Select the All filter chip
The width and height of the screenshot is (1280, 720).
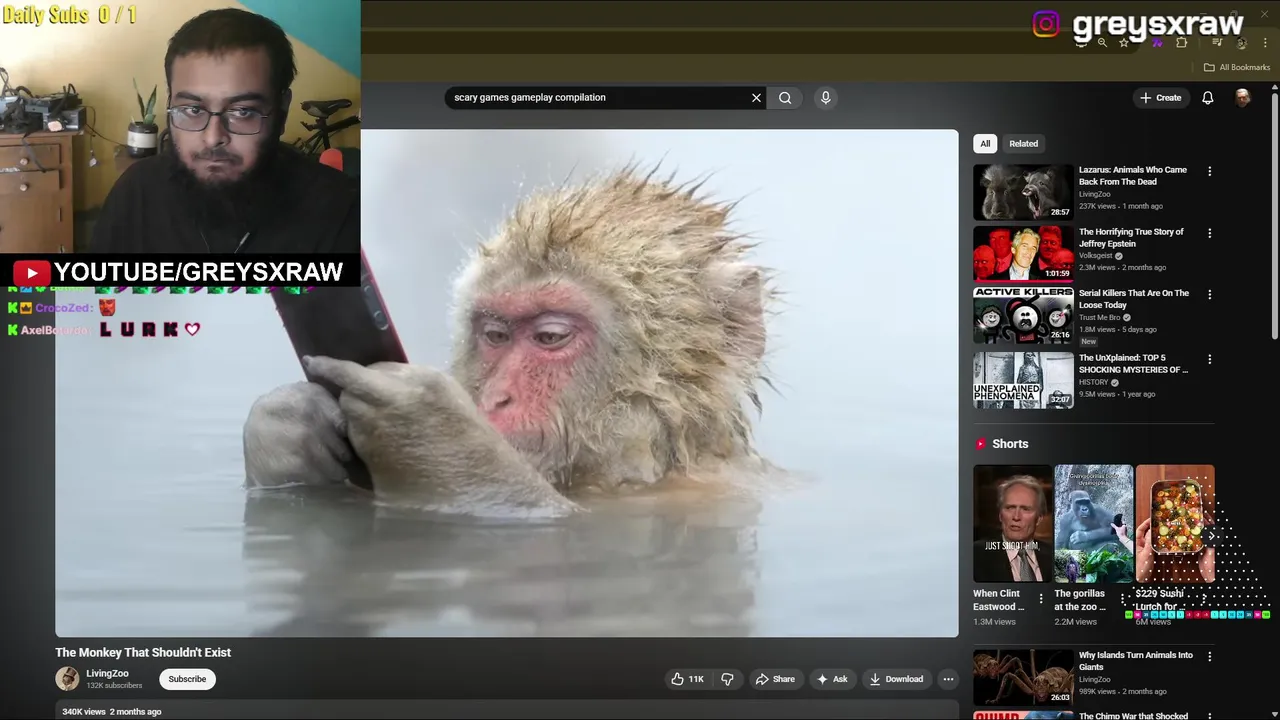click(x=985, y=143)
